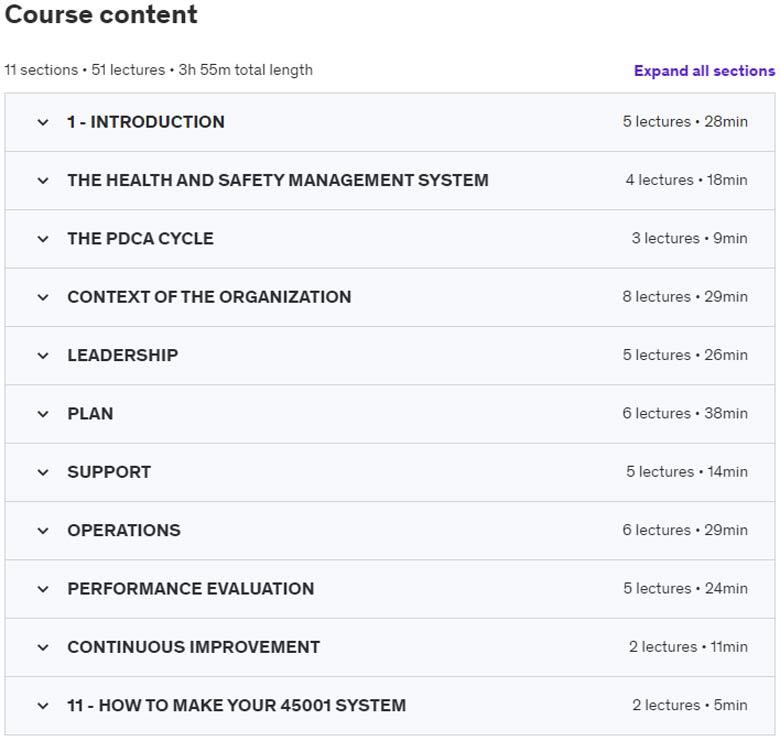Expand the PLAN section chevron
780x741 pixels.
coord(43,414)
